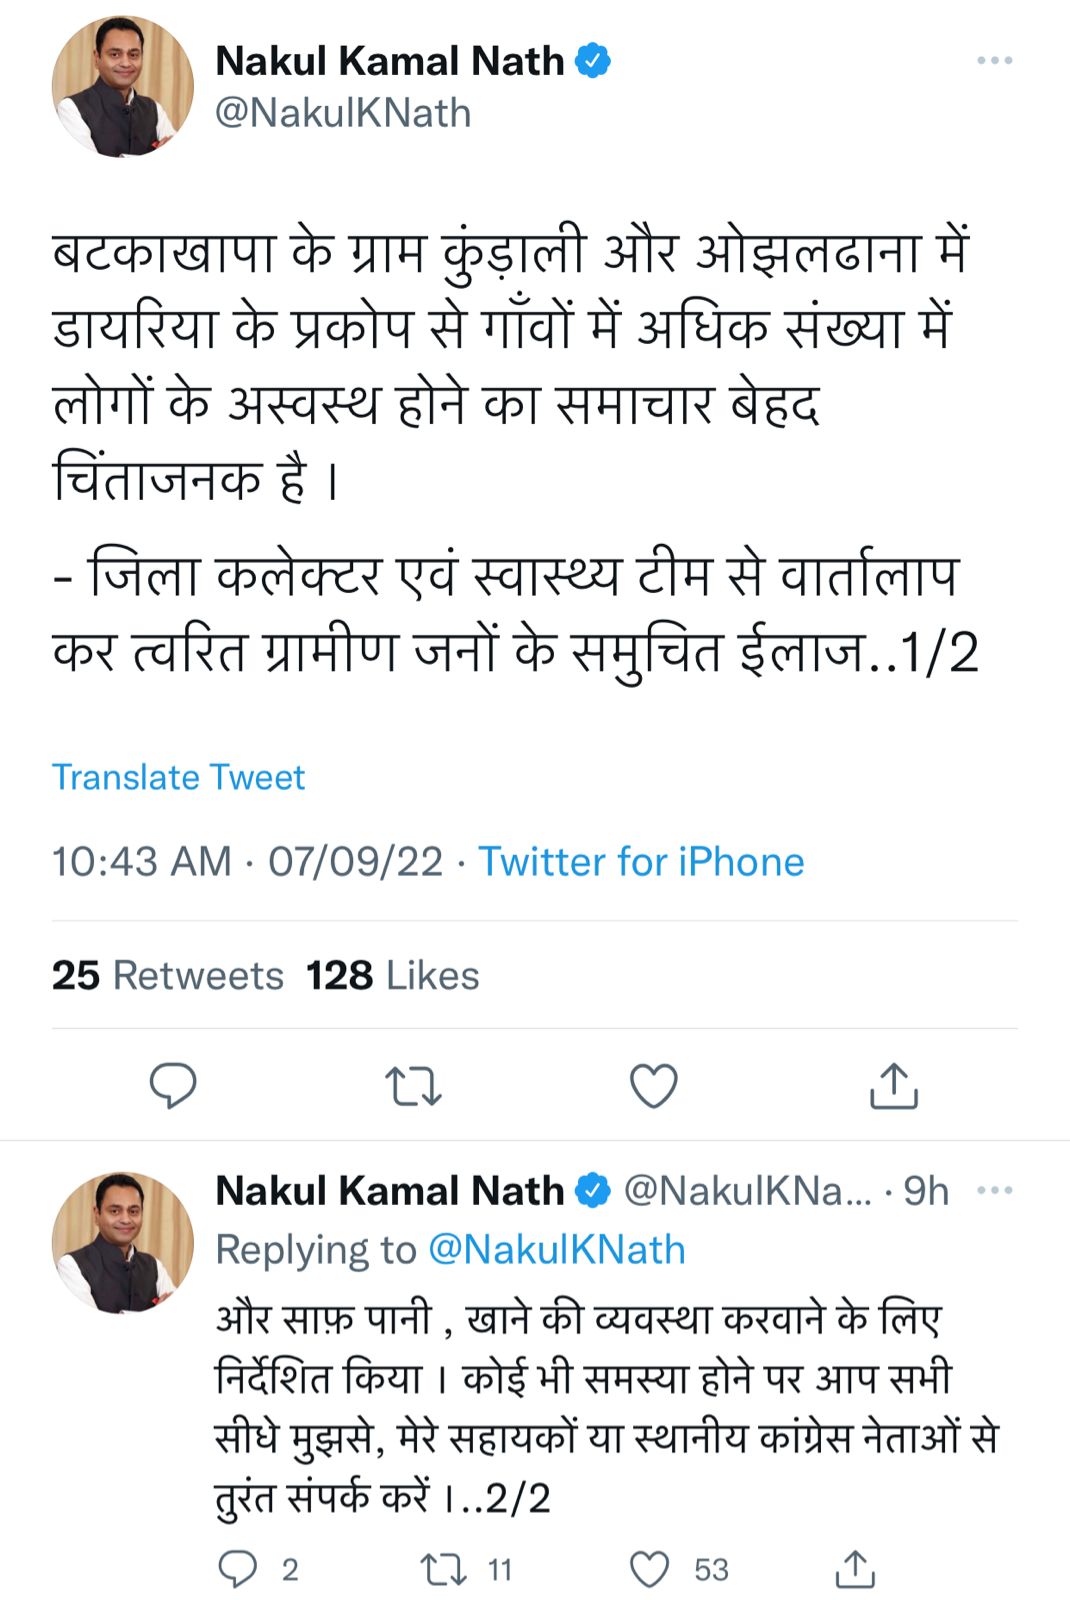The height and width of the screenshot is (1600, 1070).
Task: Share the main tweet
Action: coord(893,1086)
